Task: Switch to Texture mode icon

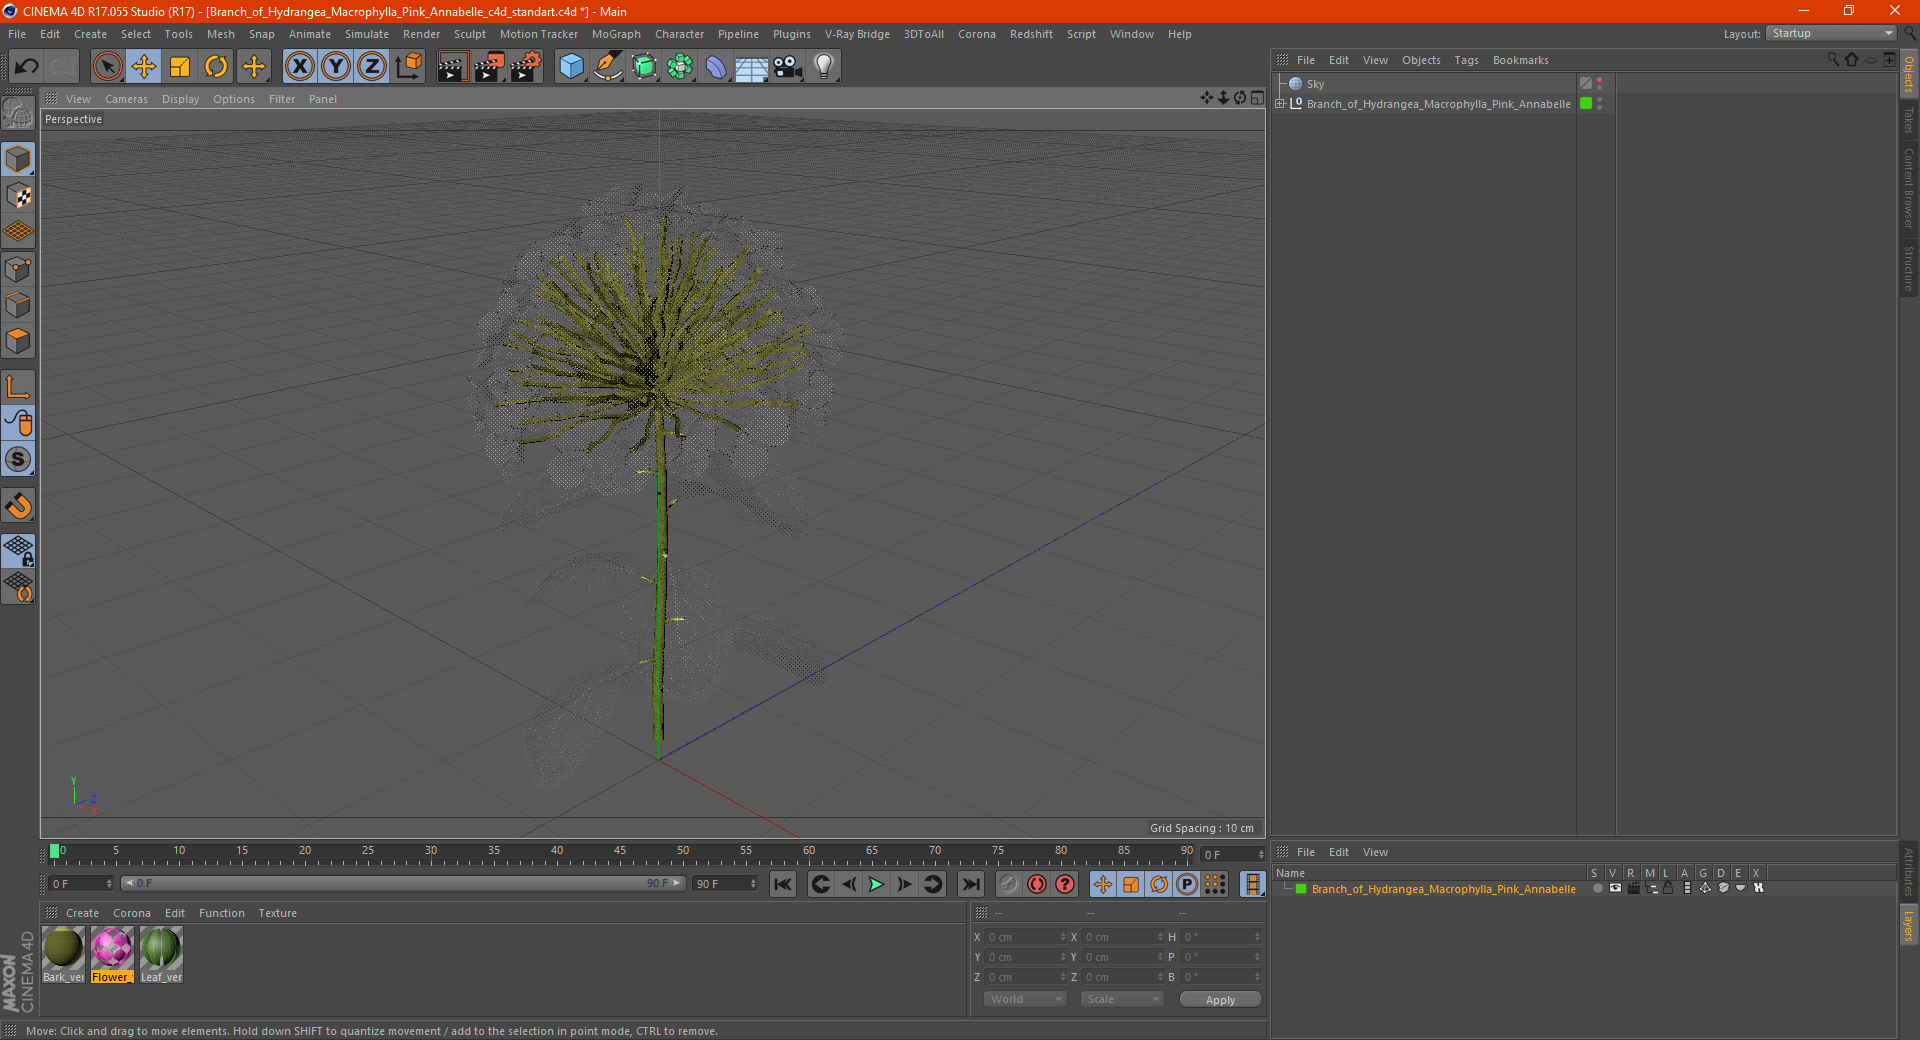Action: pos(18,196)
